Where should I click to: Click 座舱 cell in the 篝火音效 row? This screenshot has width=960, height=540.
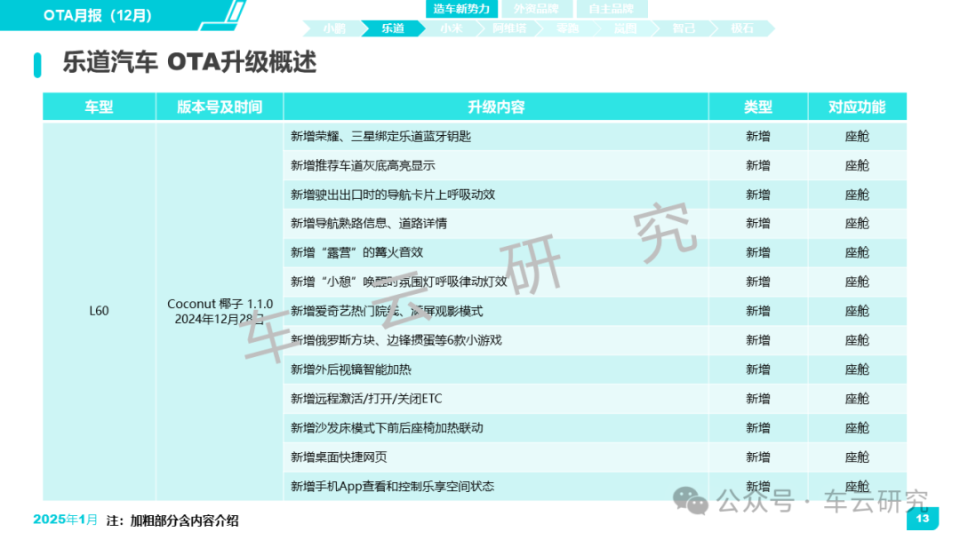[x=857, y=252]
